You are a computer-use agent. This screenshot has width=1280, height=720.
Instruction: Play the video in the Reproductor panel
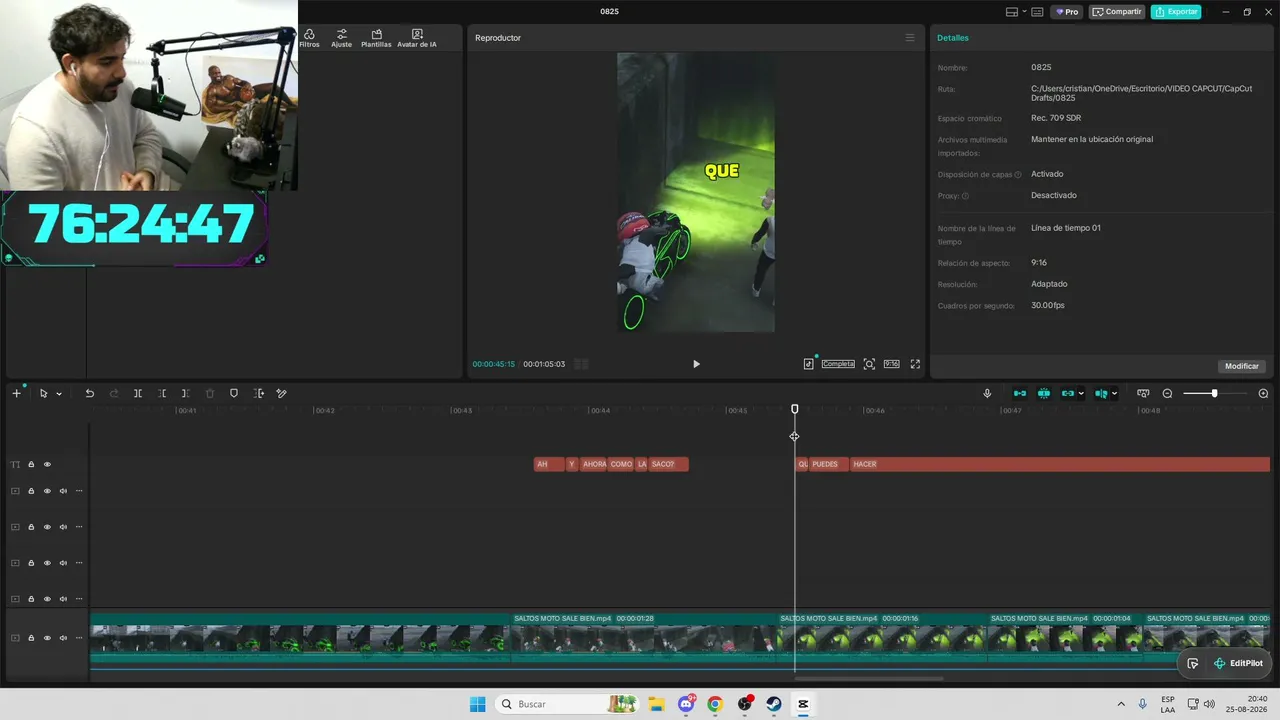(x=696, y=364)
